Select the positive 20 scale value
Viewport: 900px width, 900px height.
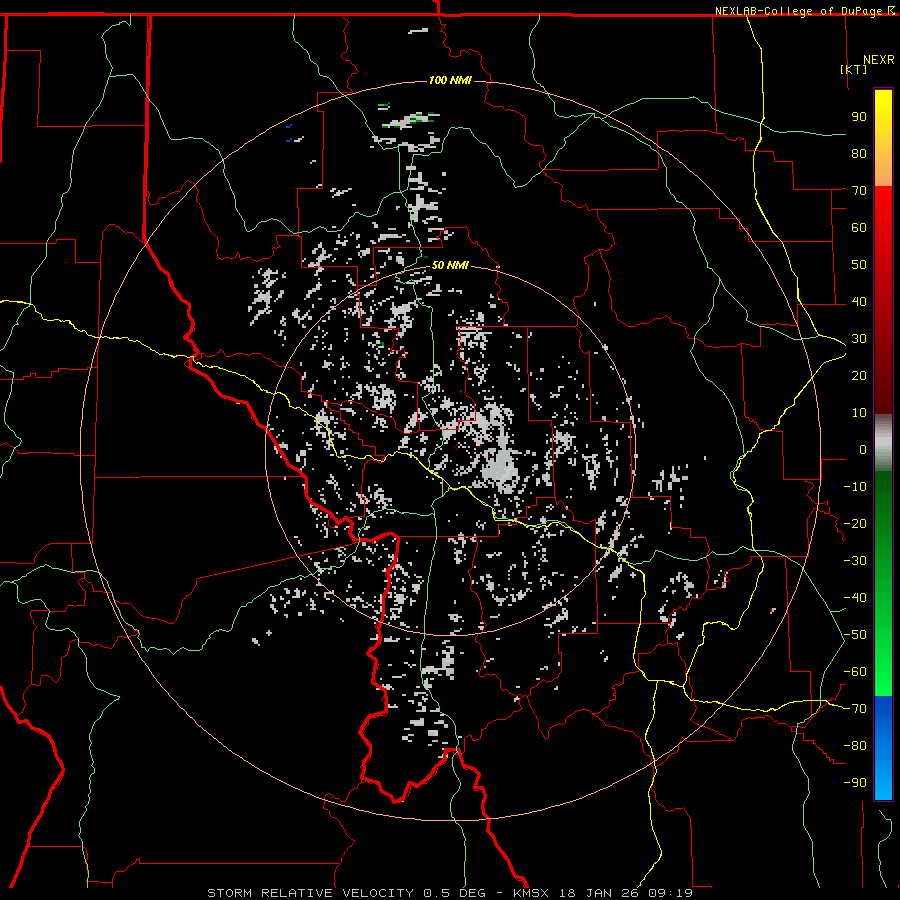tap(859, 375)
